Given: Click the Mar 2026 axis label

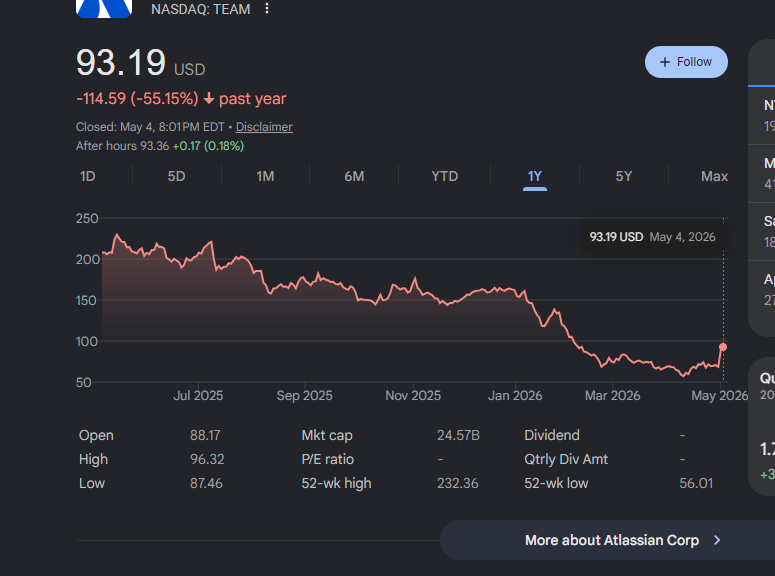Looking at the screenshot, I should point(612,396).
